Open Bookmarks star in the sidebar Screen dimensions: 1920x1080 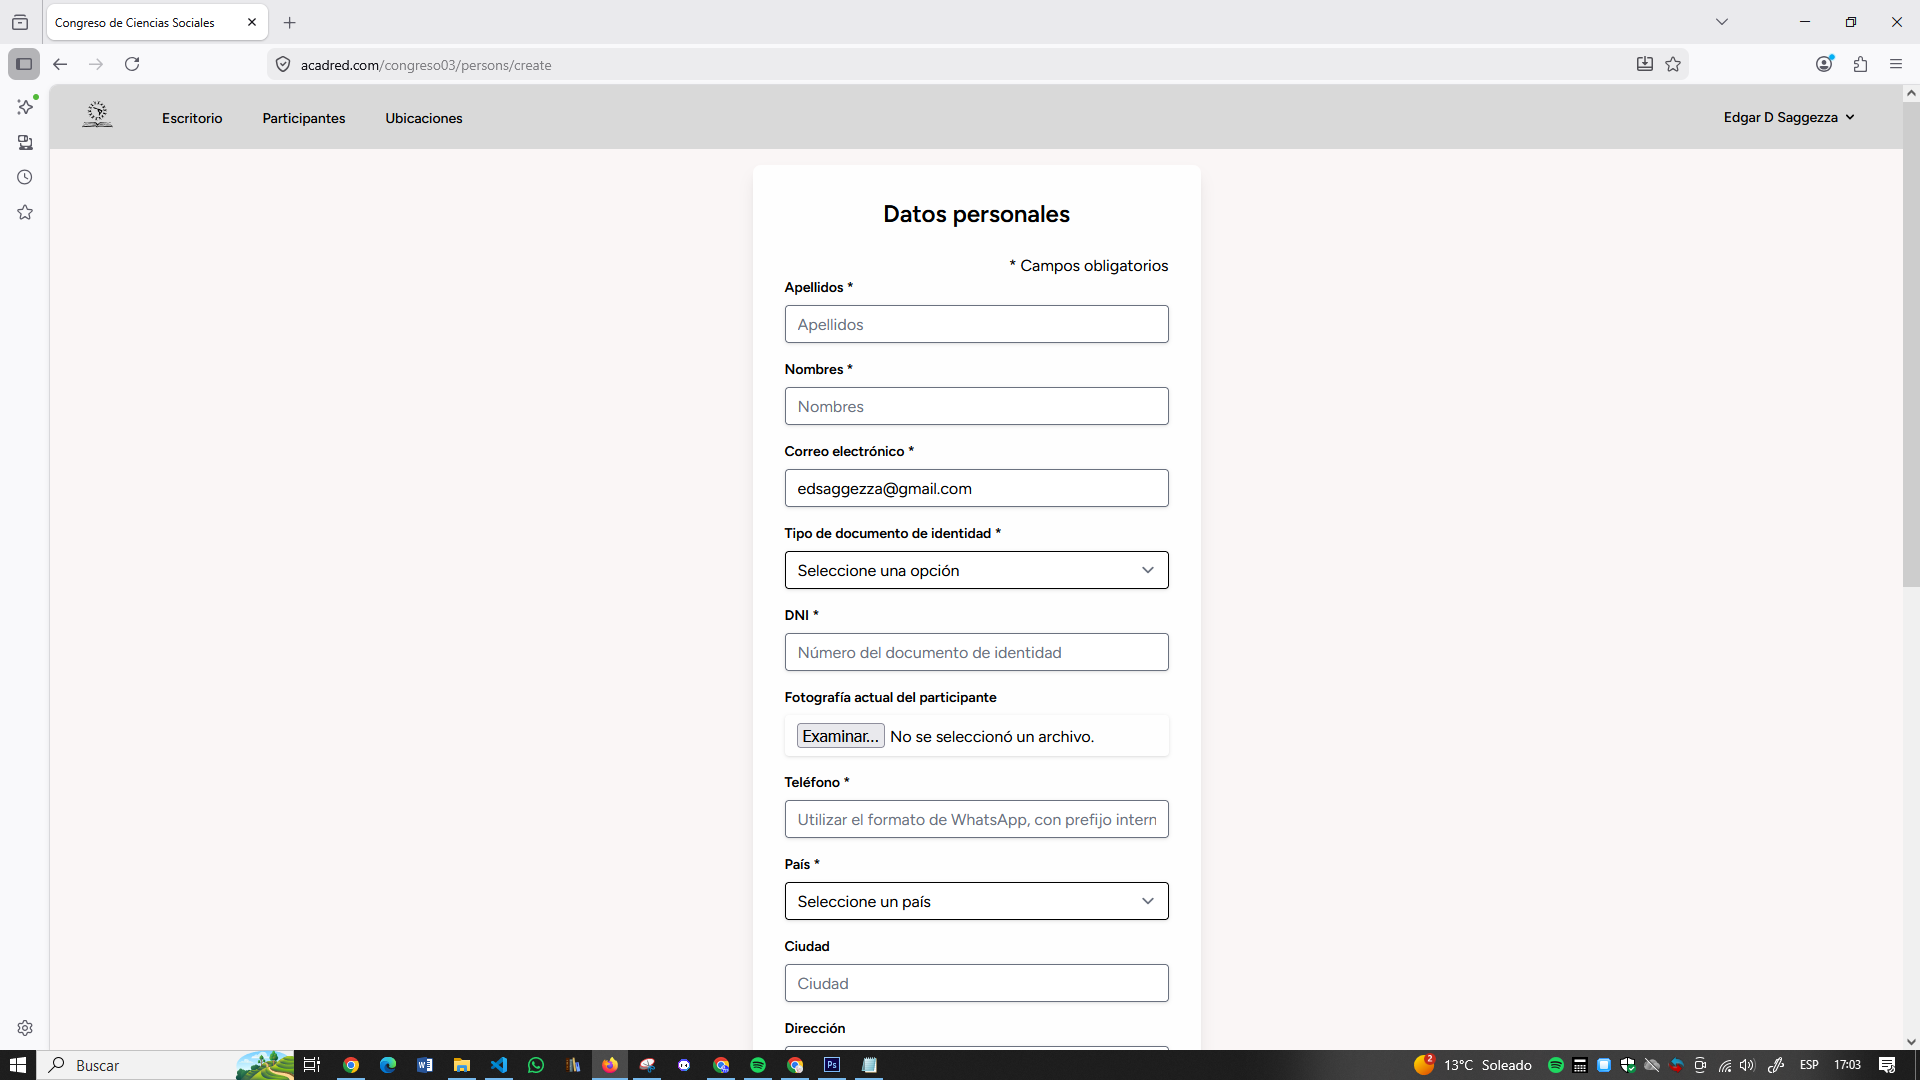coord(25,212)
